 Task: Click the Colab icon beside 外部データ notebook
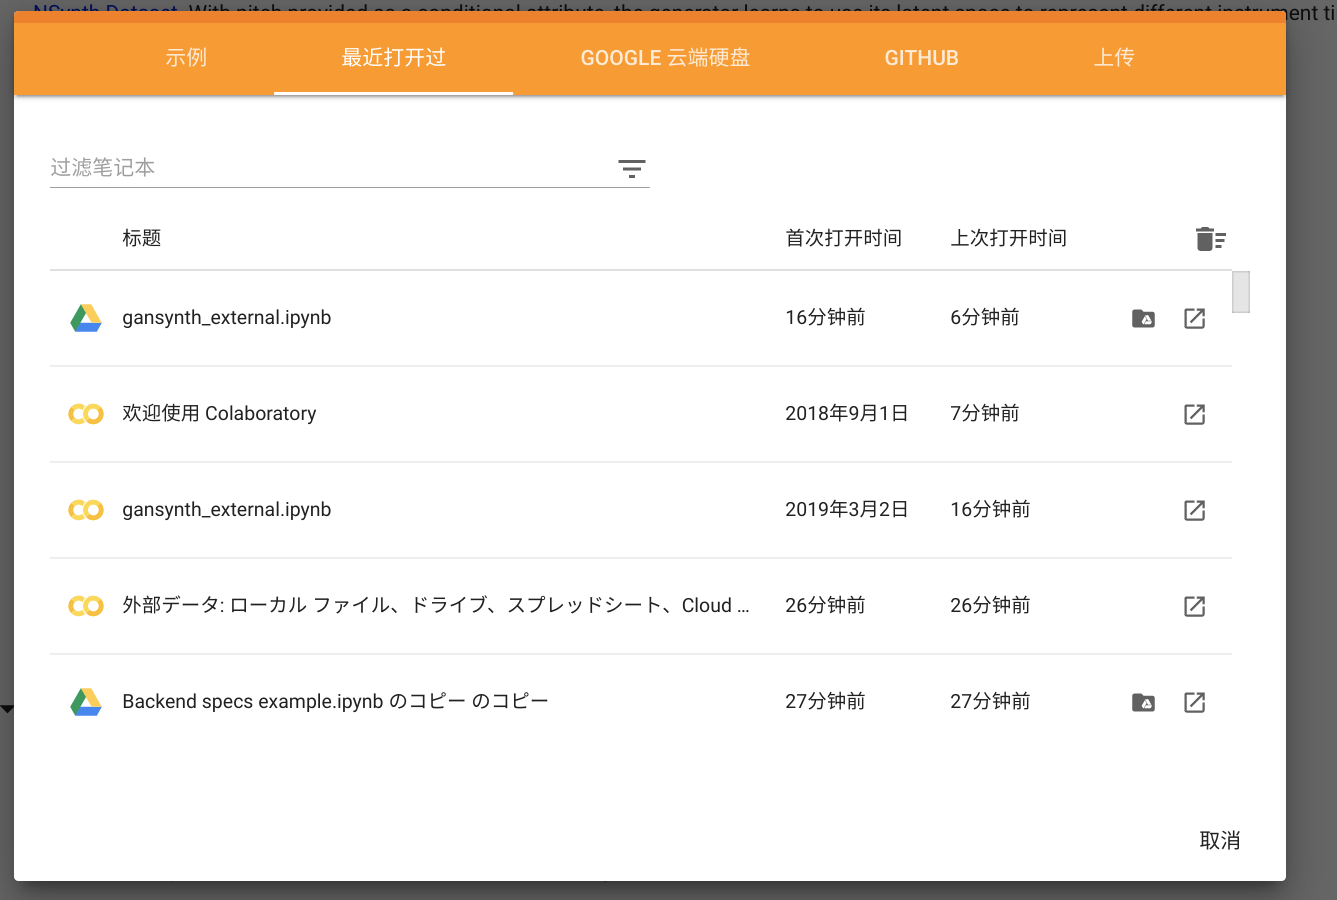pos(86,606)
